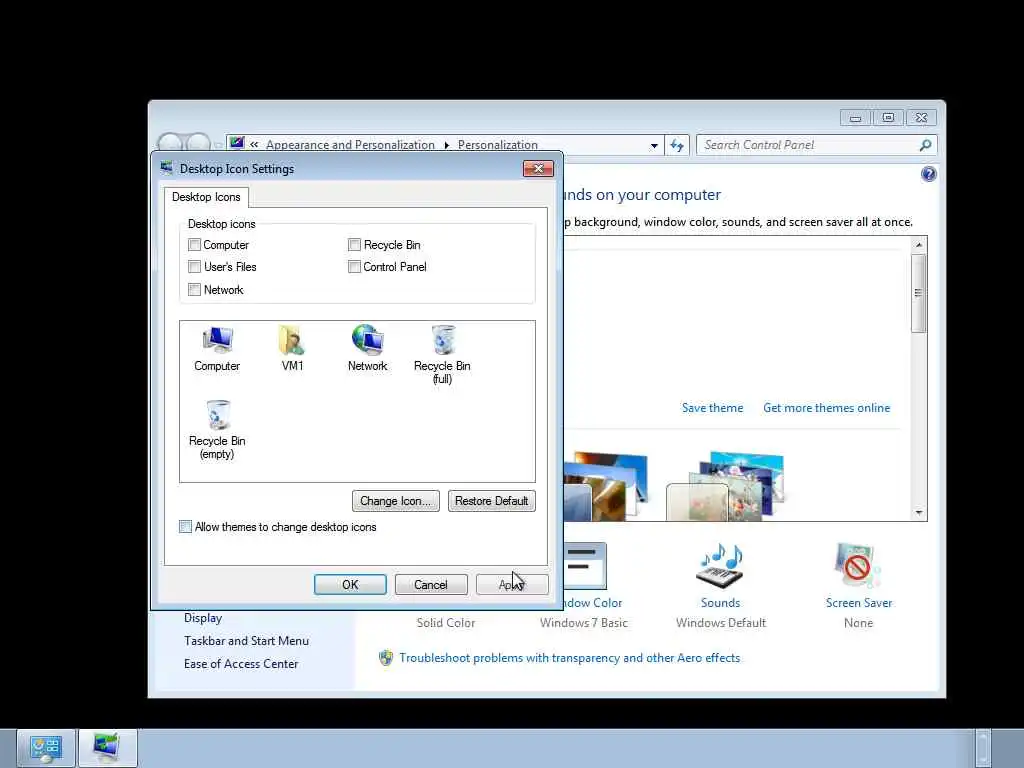Select the Computer icon in preview list

[x=217, y=349]
